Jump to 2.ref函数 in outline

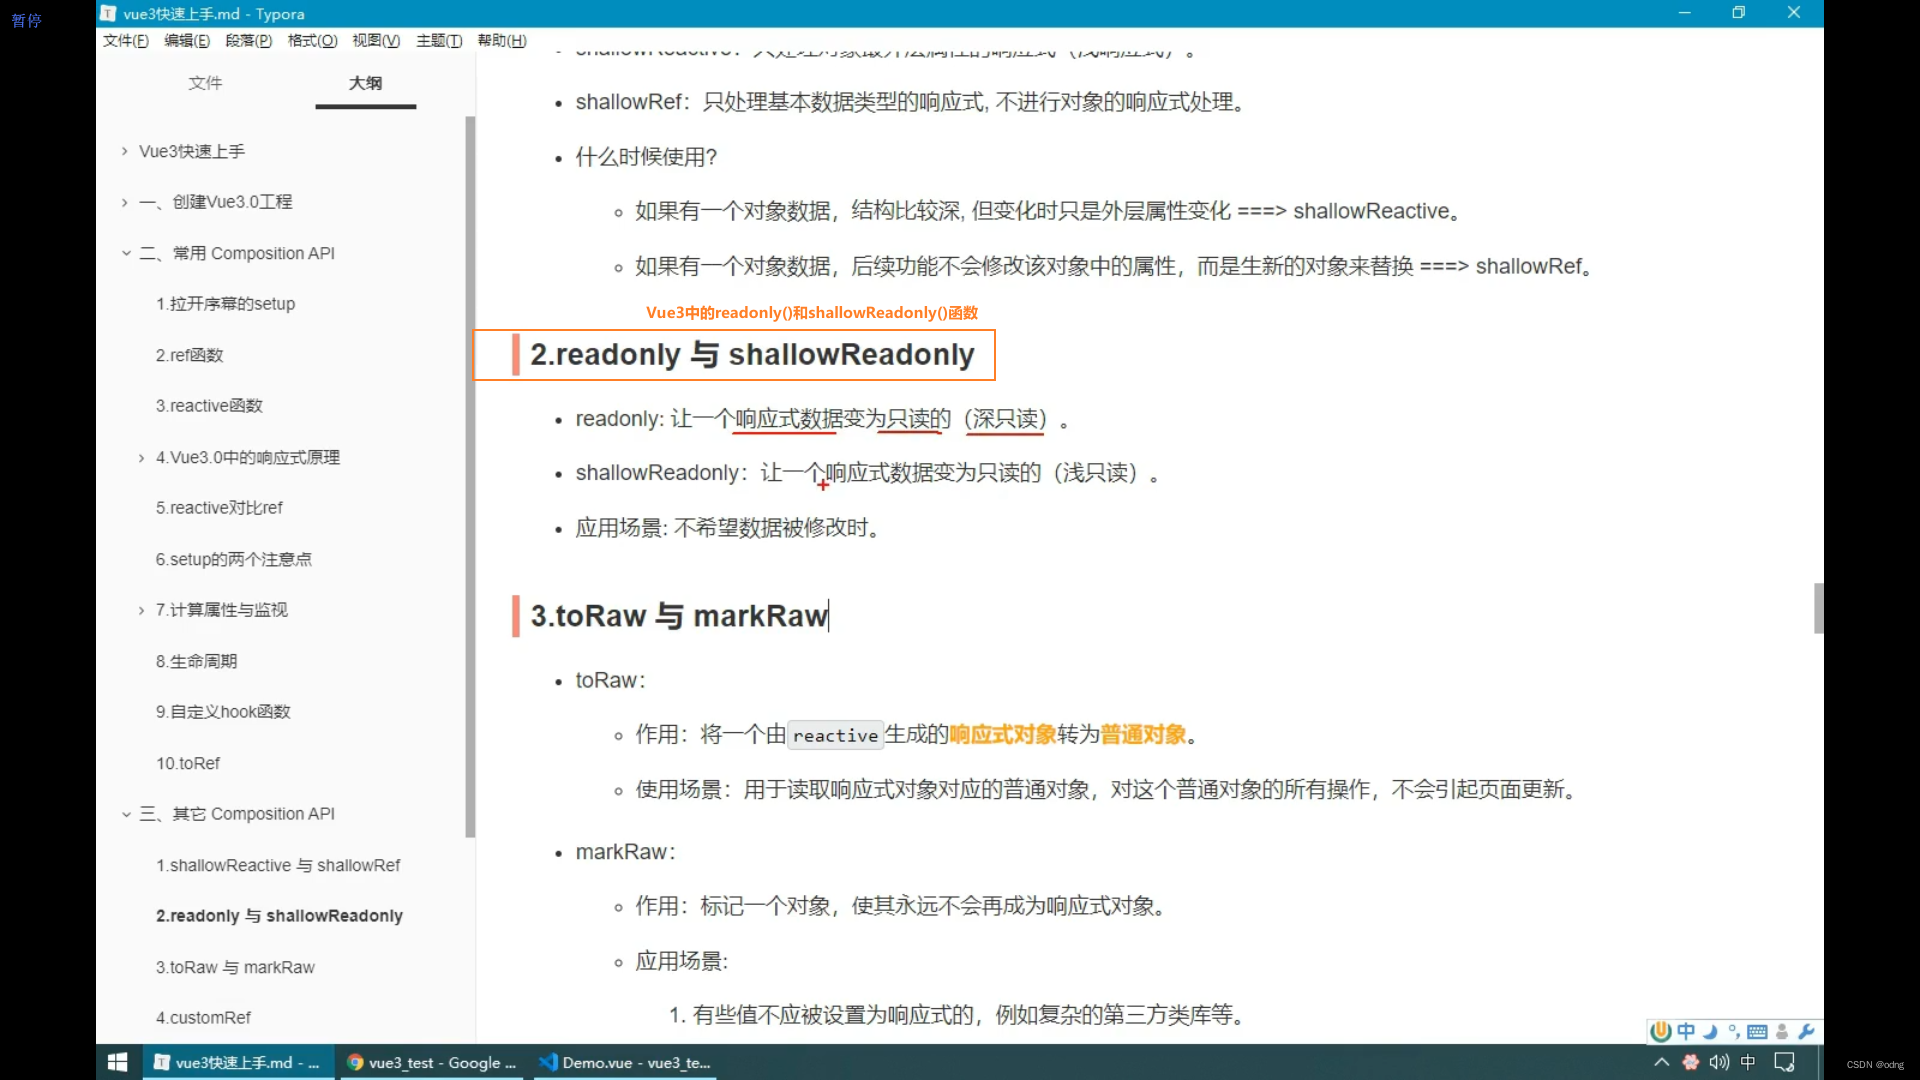(189, 355)
